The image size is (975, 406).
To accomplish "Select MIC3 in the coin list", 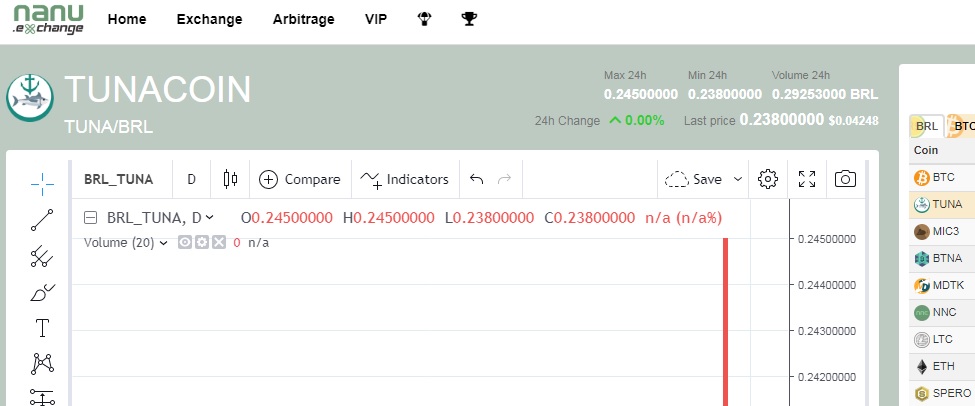I will click(x=942, y=231).
